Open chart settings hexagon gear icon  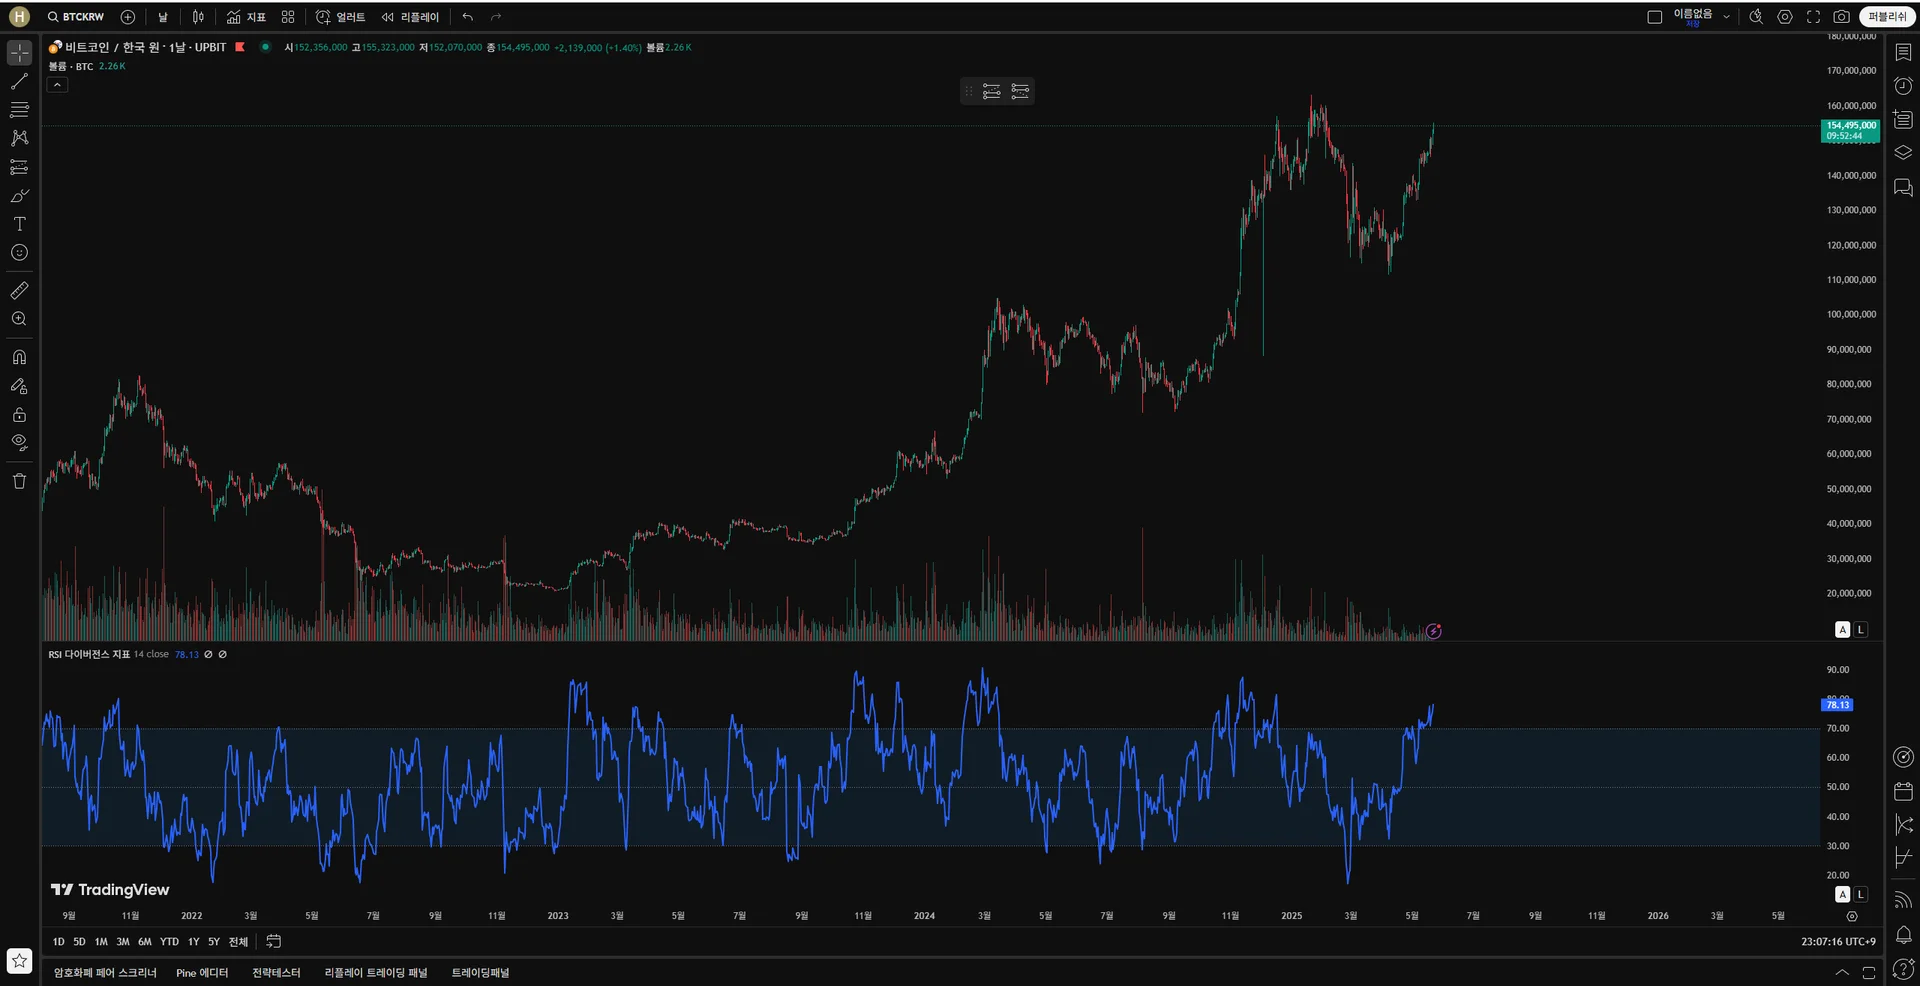pos(1785,17)
